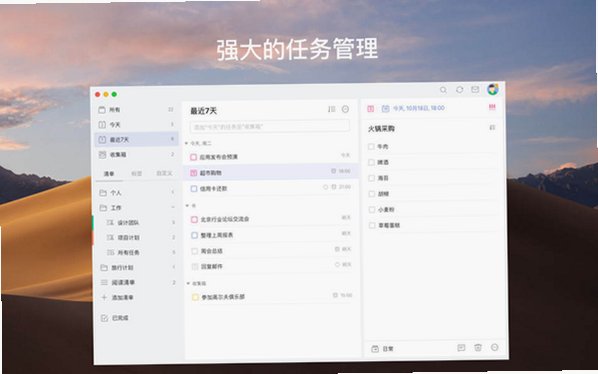The width and height of the screenshot is (598, 374).
Task: Tick the 小麦粉 checklist item
Action: pyautogui.click(x=372, y=210)
